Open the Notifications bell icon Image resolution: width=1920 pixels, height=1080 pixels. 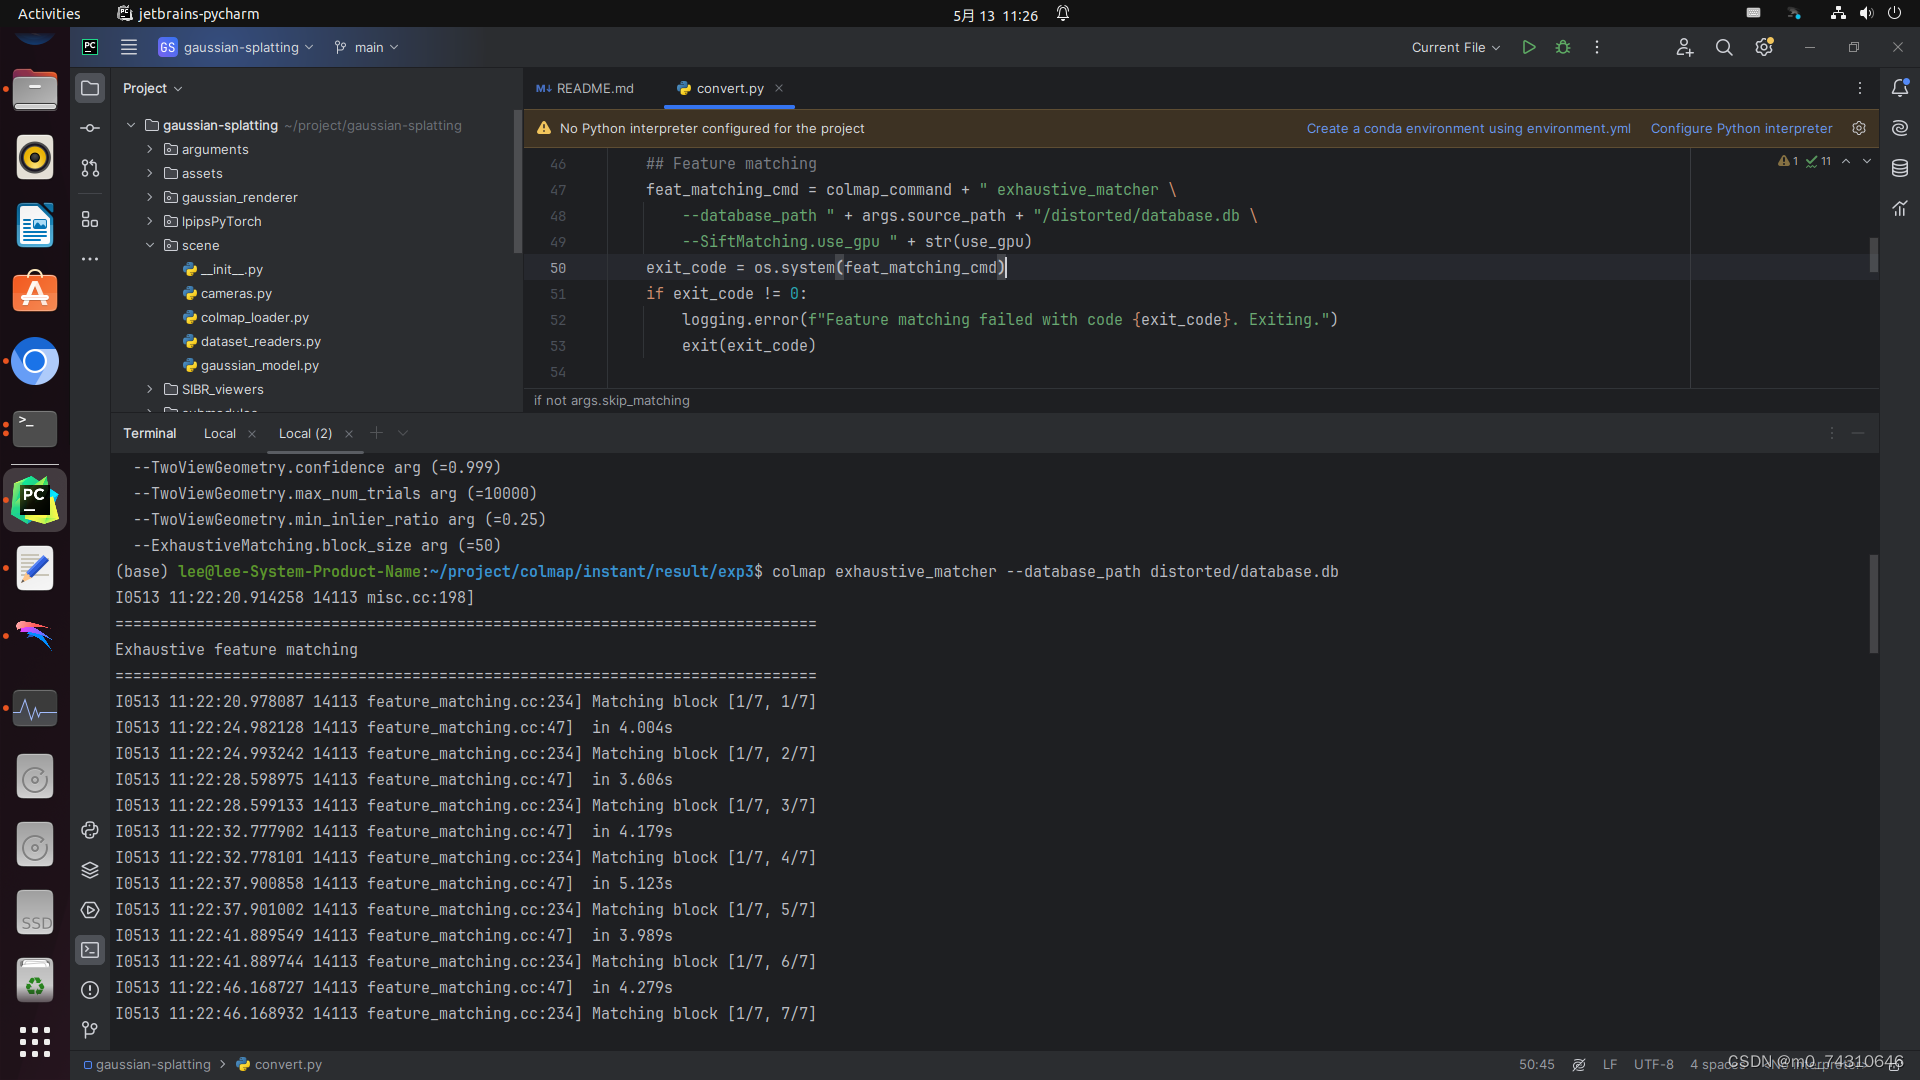(1900, 88)
